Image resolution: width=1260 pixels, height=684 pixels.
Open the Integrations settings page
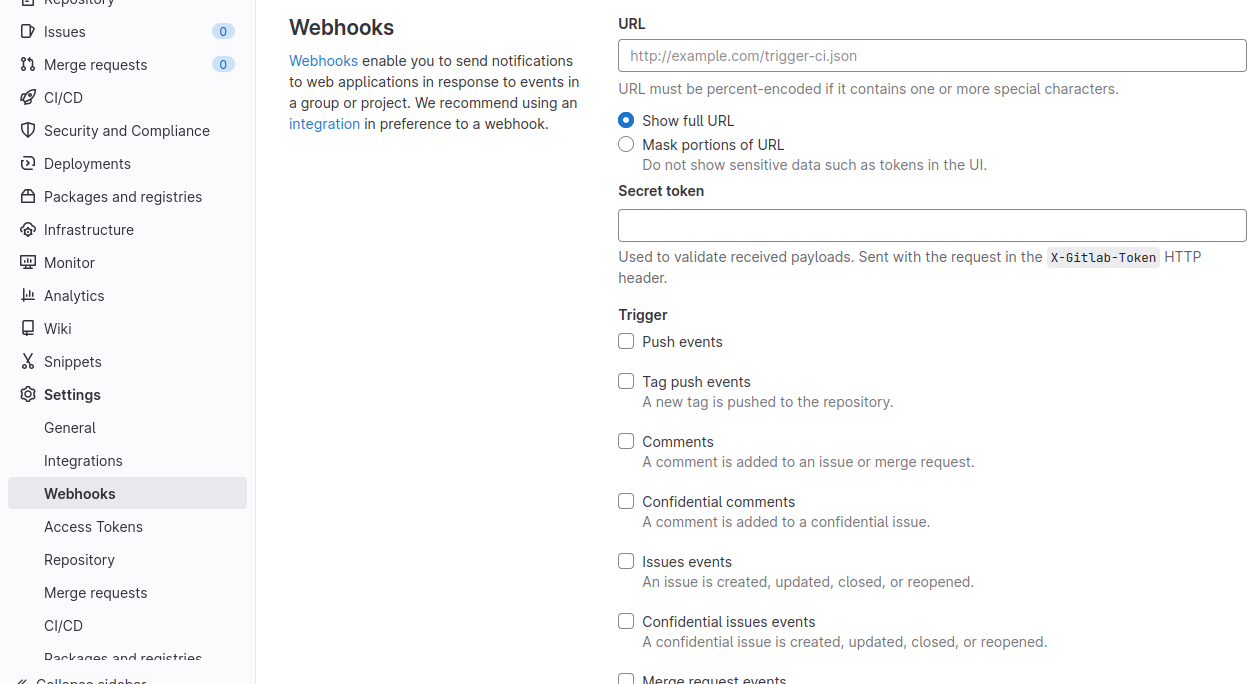(x=83, y=461)
